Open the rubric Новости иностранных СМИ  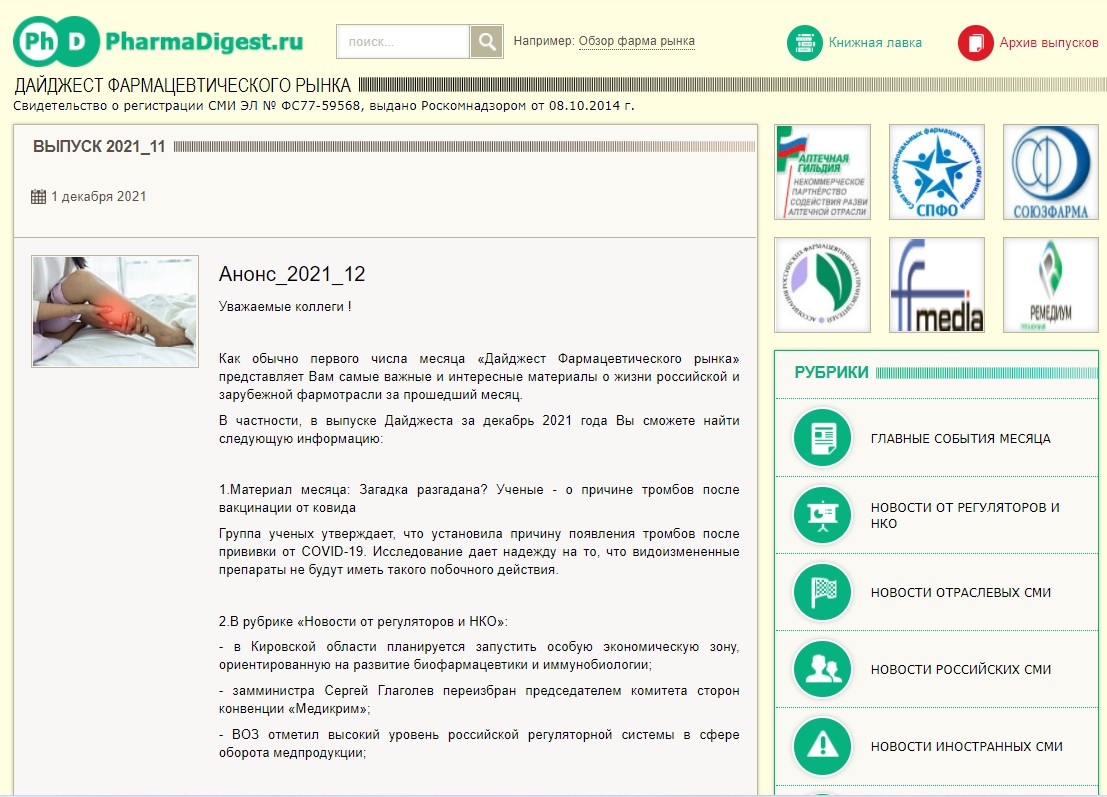[966, 746]
